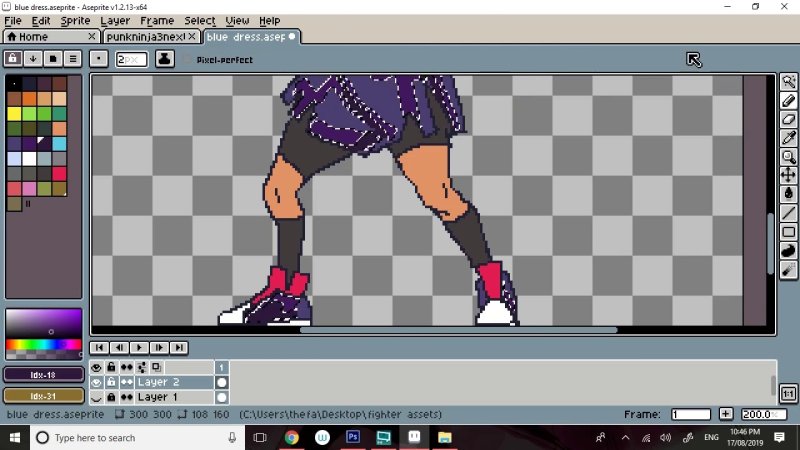Select the Rectangle shape tool
The width and height of the screenshot is (800, 450).
click(788, 232)
